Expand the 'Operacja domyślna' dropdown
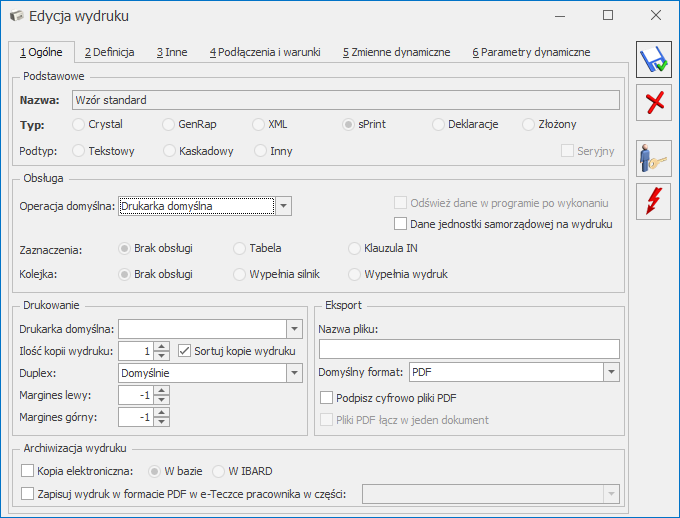The height and width of the screenshot is (518, 680). [x=284, y=206]
